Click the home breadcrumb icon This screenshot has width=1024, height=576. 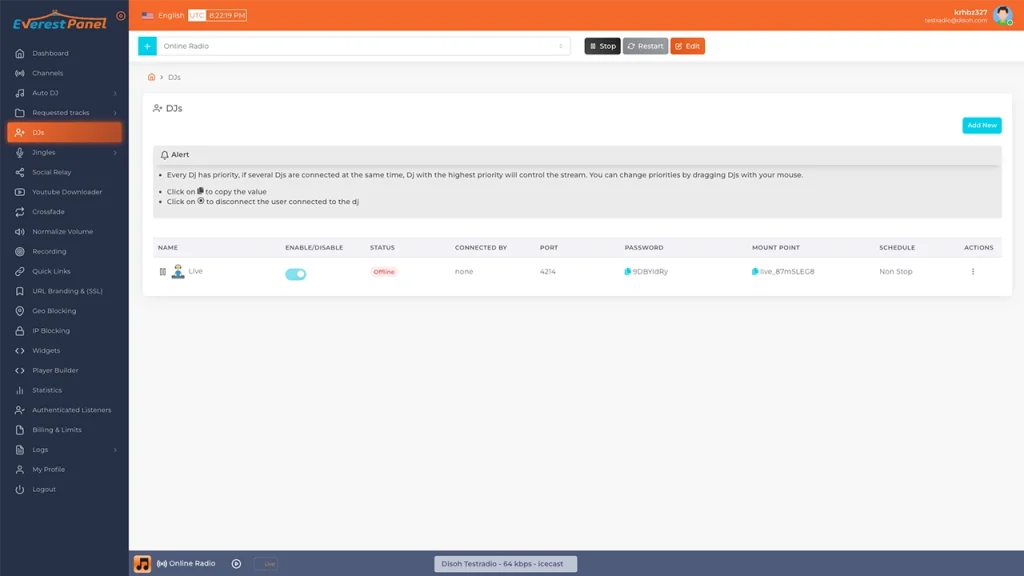click(x=151, y=77)
